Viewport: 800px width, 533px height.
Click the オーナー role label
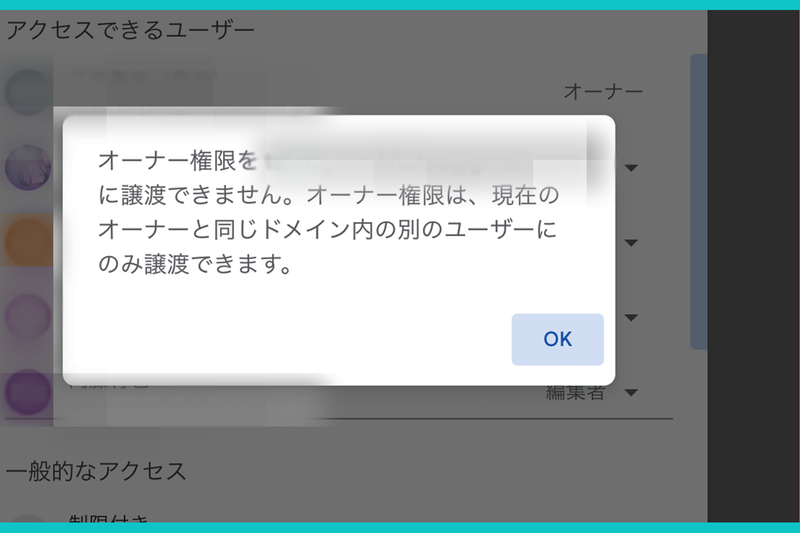click(x=603, y=92)
